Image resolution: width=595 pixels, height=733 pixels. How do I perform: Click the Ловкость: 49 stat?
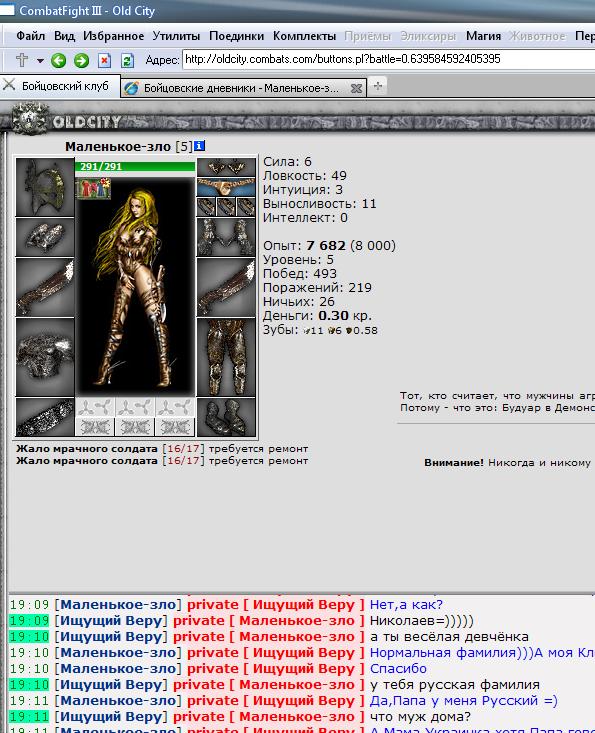click(x=305, y=176)
